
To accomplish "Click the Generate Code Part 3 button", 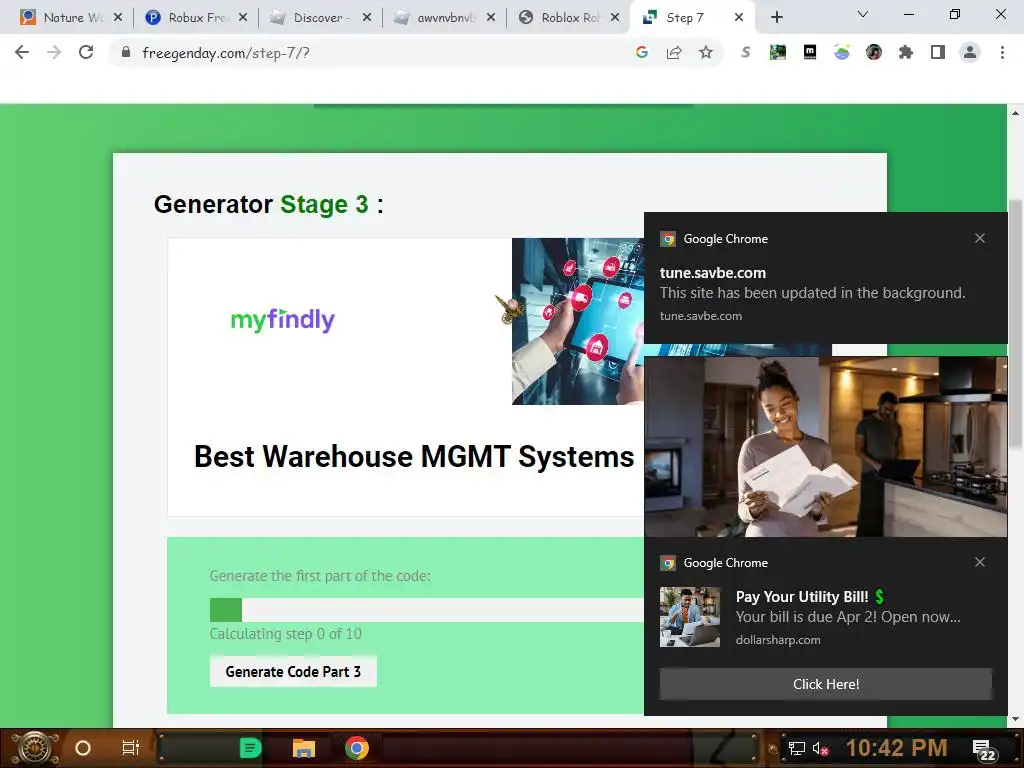I will (x=293, y=671).
